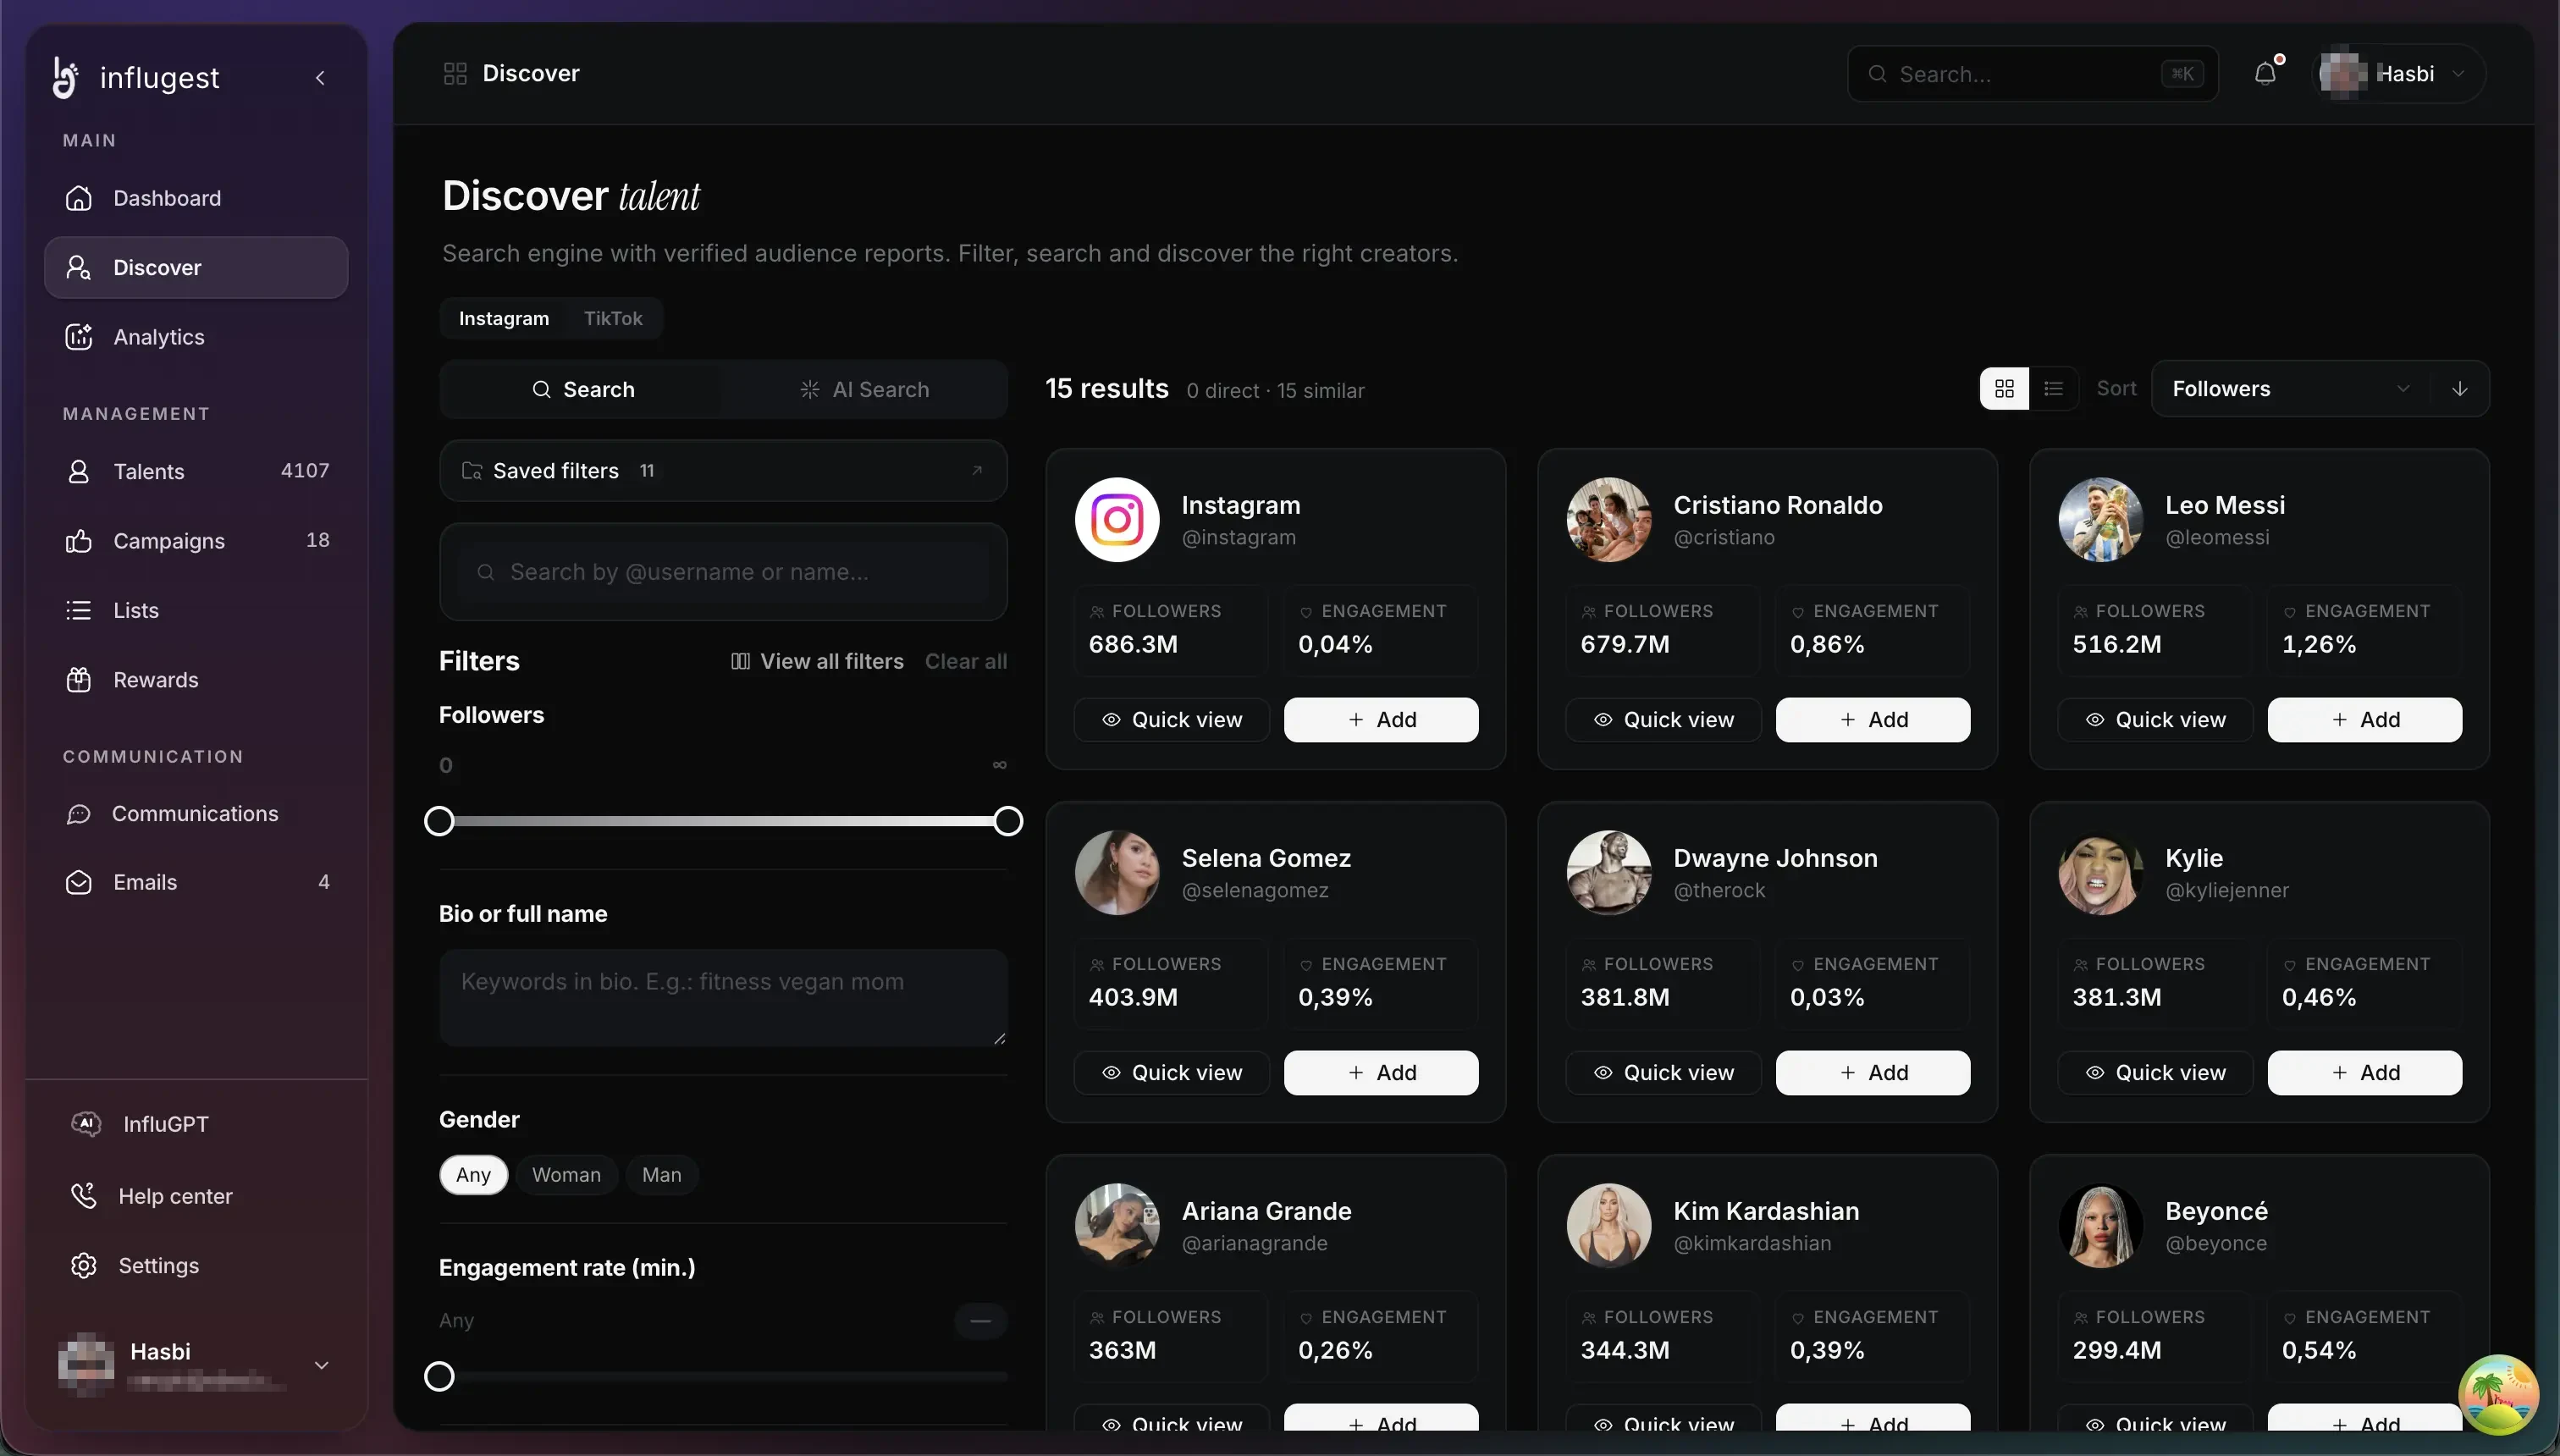Click the Followers slider maximum handle
Viewport: 2560px width, 1456px height.
1008,821
